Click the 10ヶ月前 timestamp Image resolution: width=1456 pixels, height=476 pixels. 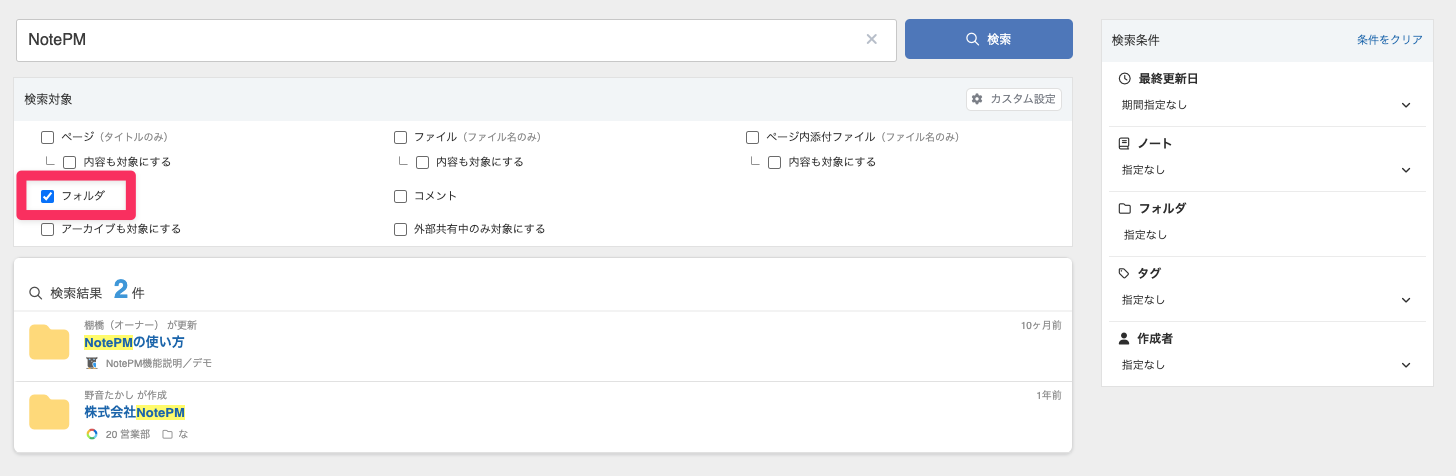[1041, 325]
